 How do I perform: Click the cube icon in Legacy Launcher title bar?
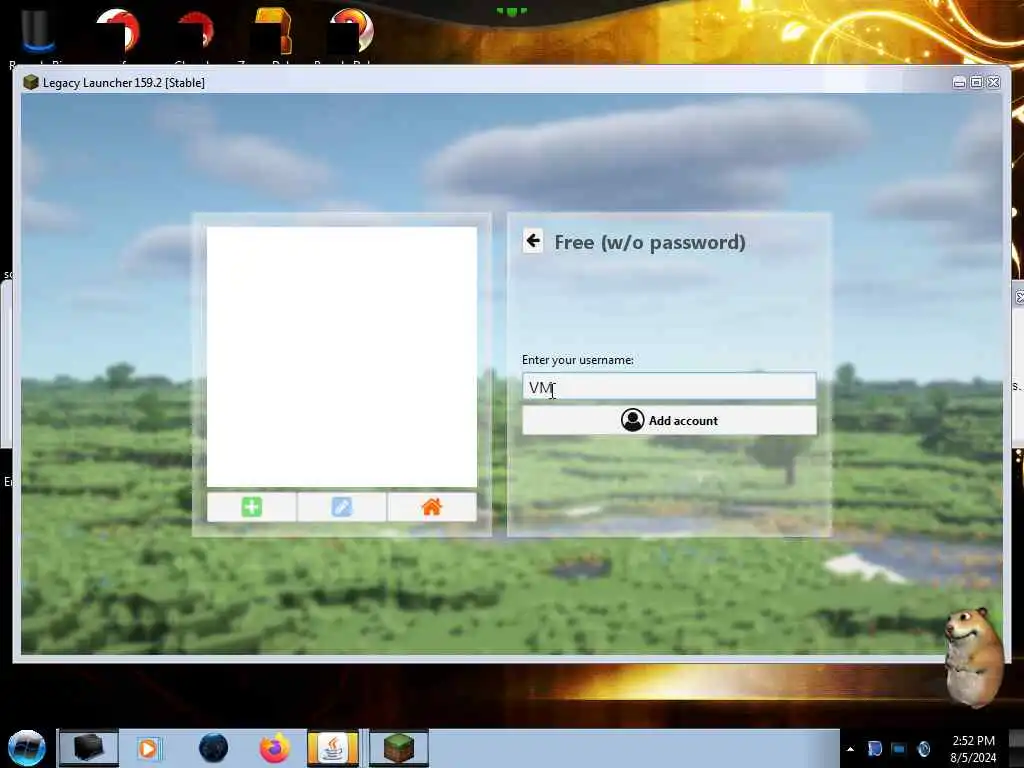coord(30,82)
